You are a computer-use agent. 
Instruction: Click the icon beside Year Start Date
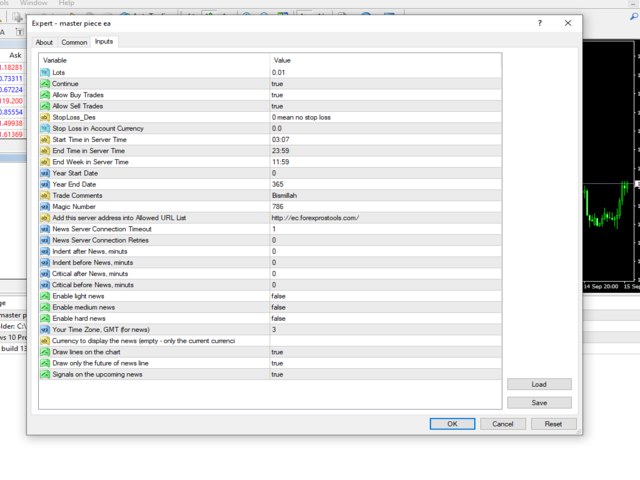click(x=45, y=173)
